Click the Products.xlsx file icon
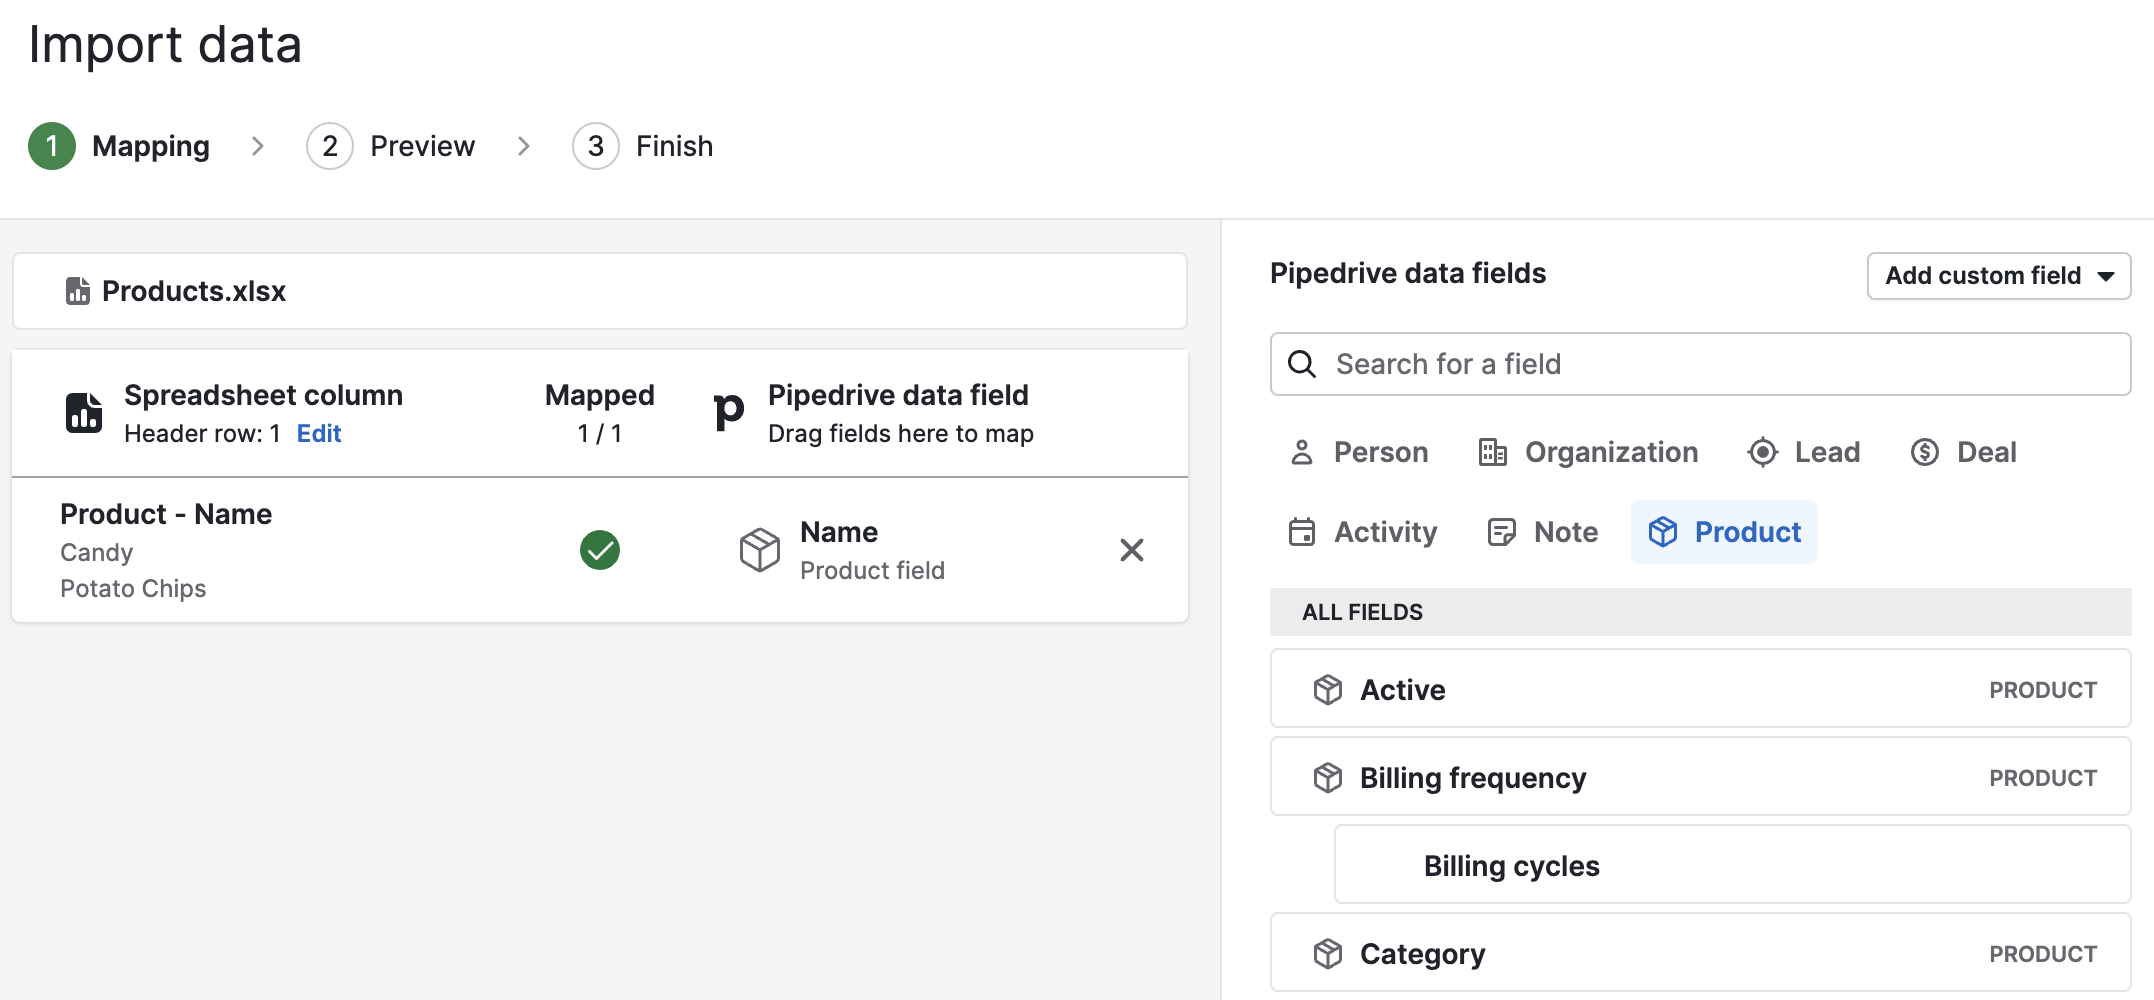Image resolution: width=2154 pixels, height=1000 pixels. 77,291
